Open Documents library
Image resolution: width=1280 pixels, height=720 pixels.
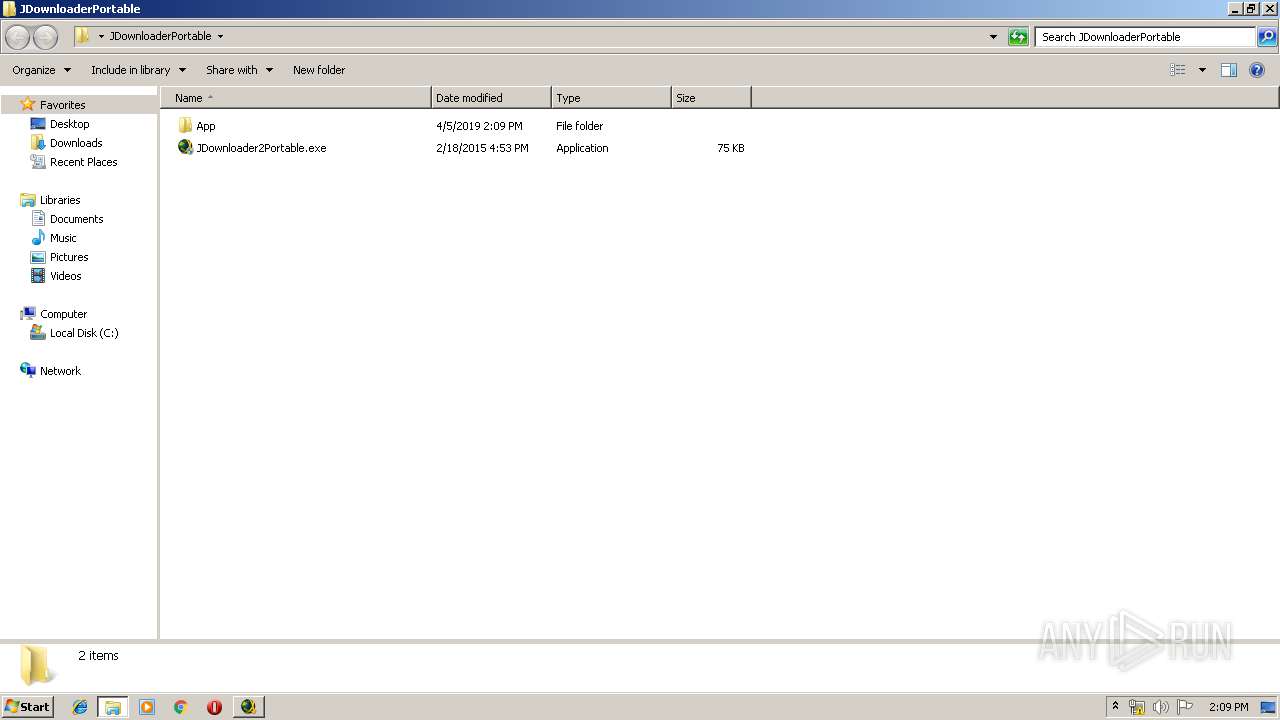click(76, 219)
